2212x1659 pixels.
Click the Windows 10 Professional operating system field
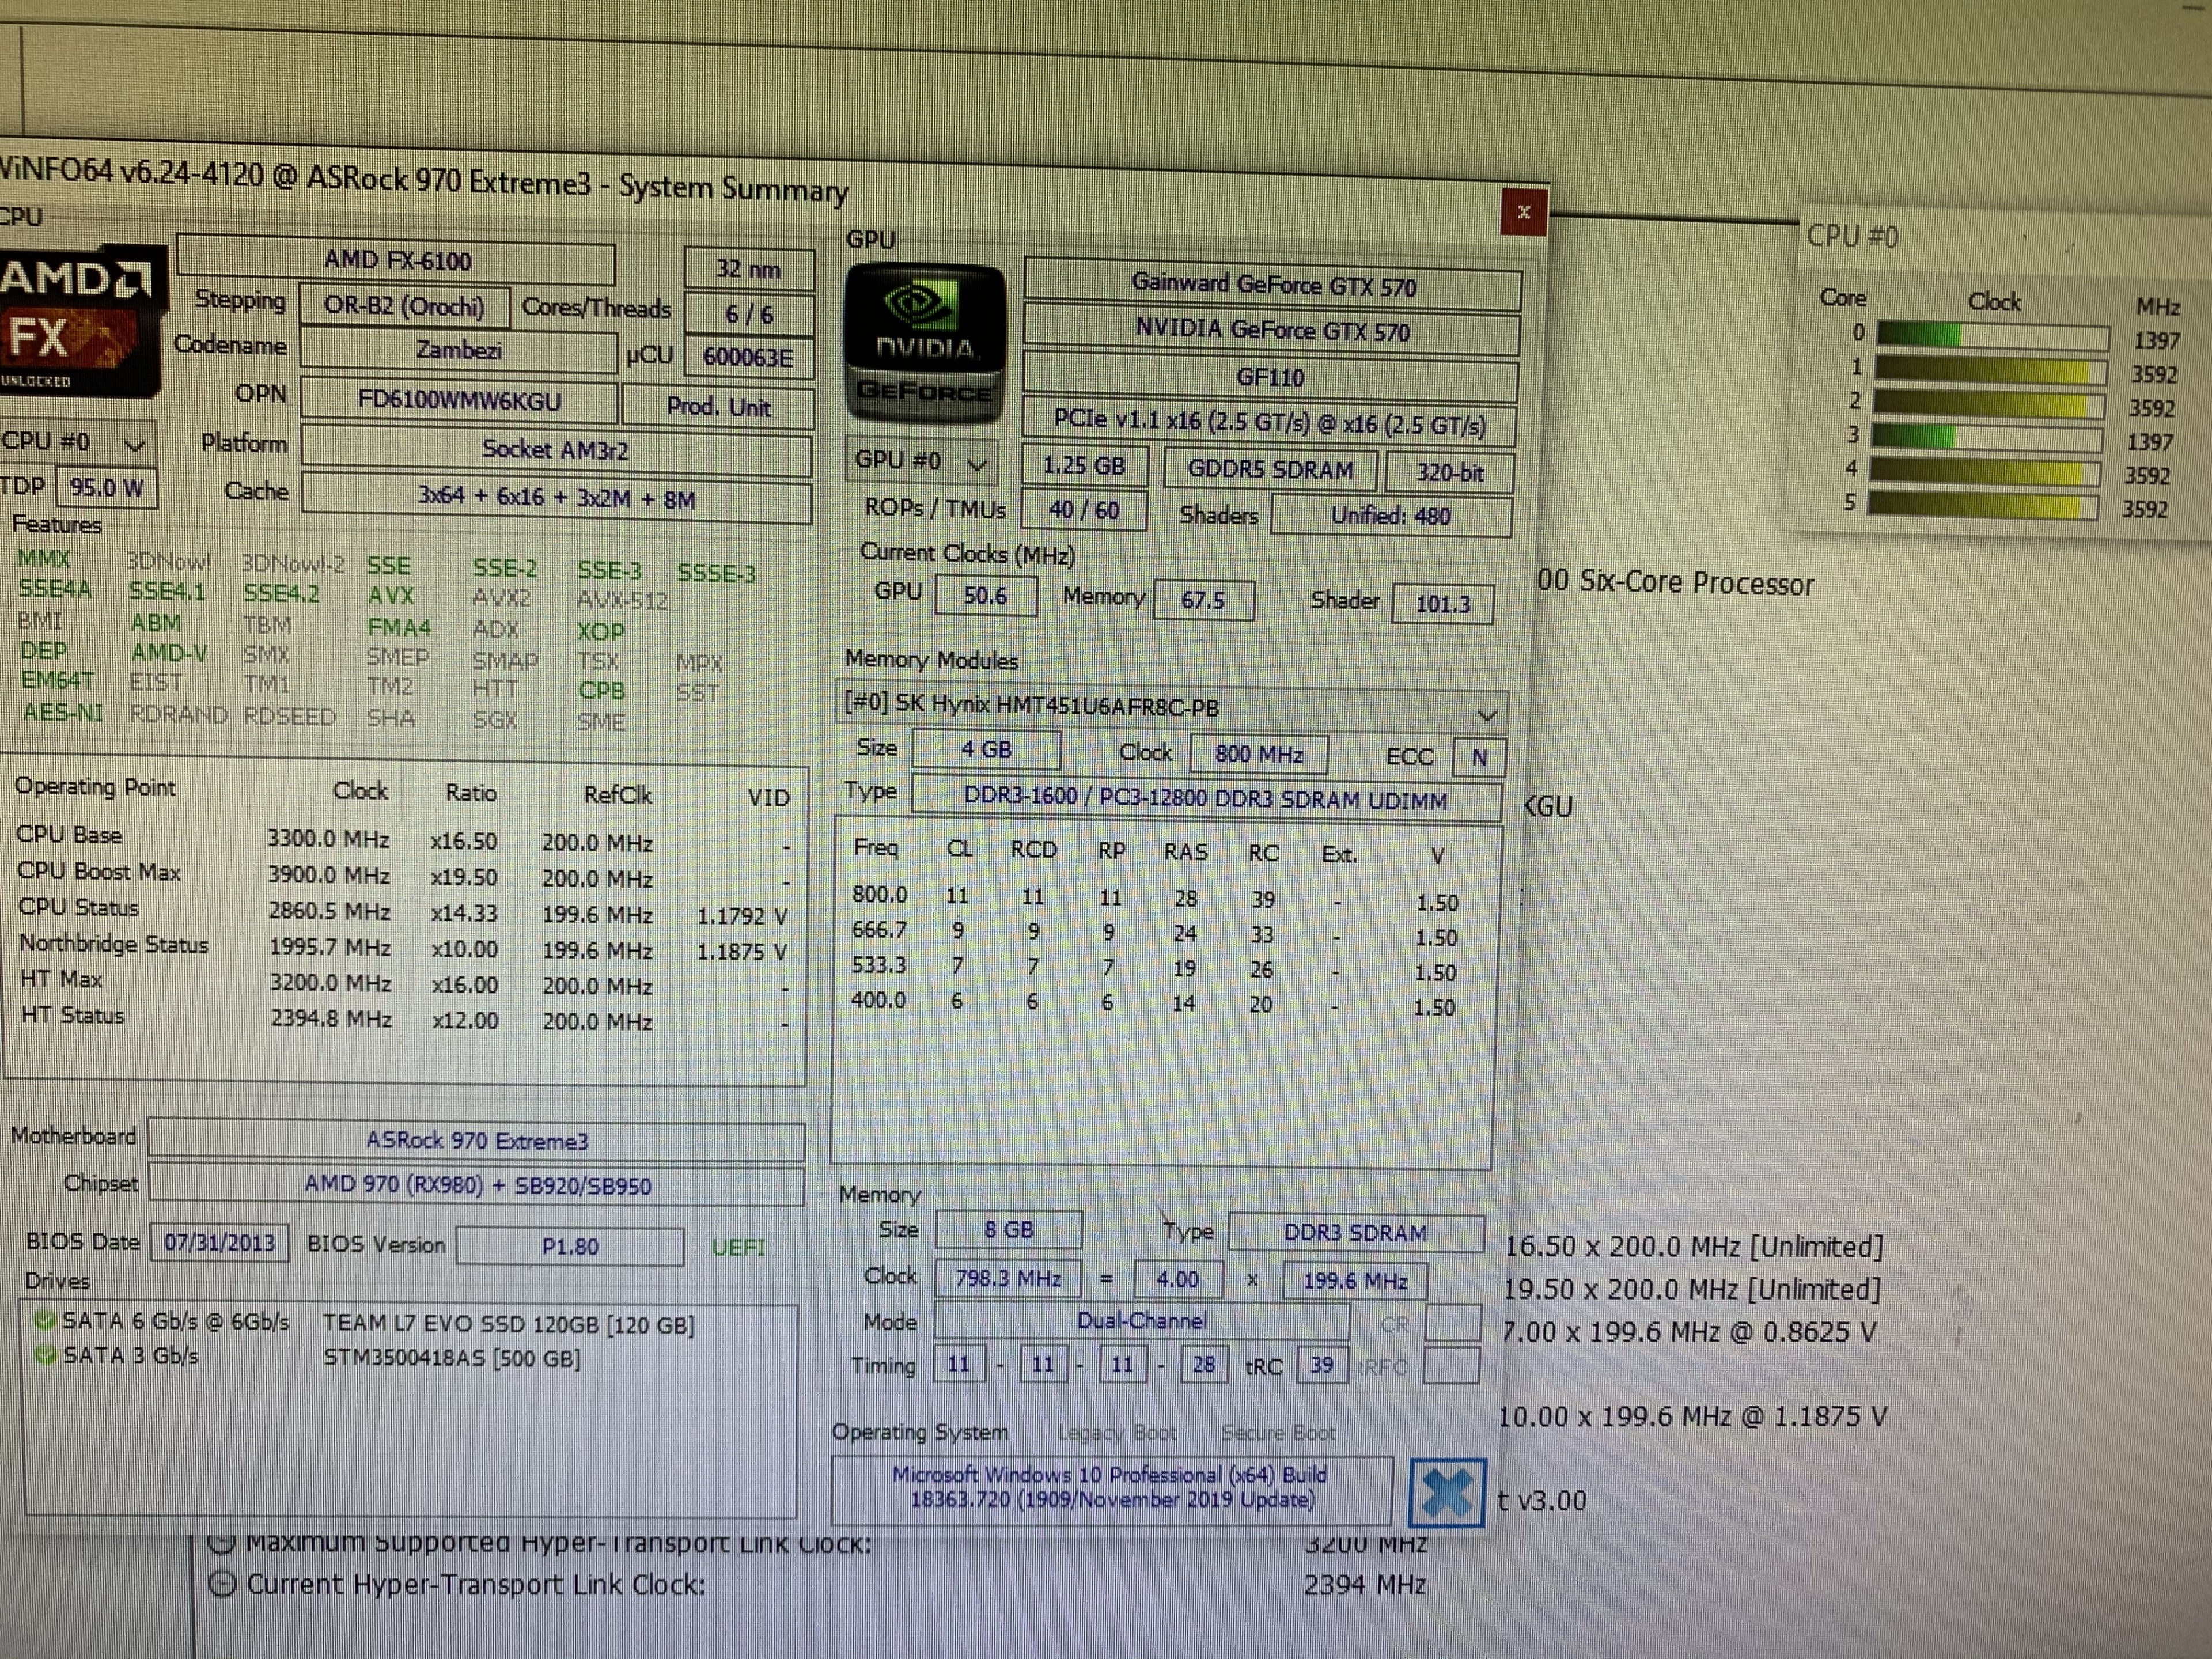[x=1110, y=1487]
